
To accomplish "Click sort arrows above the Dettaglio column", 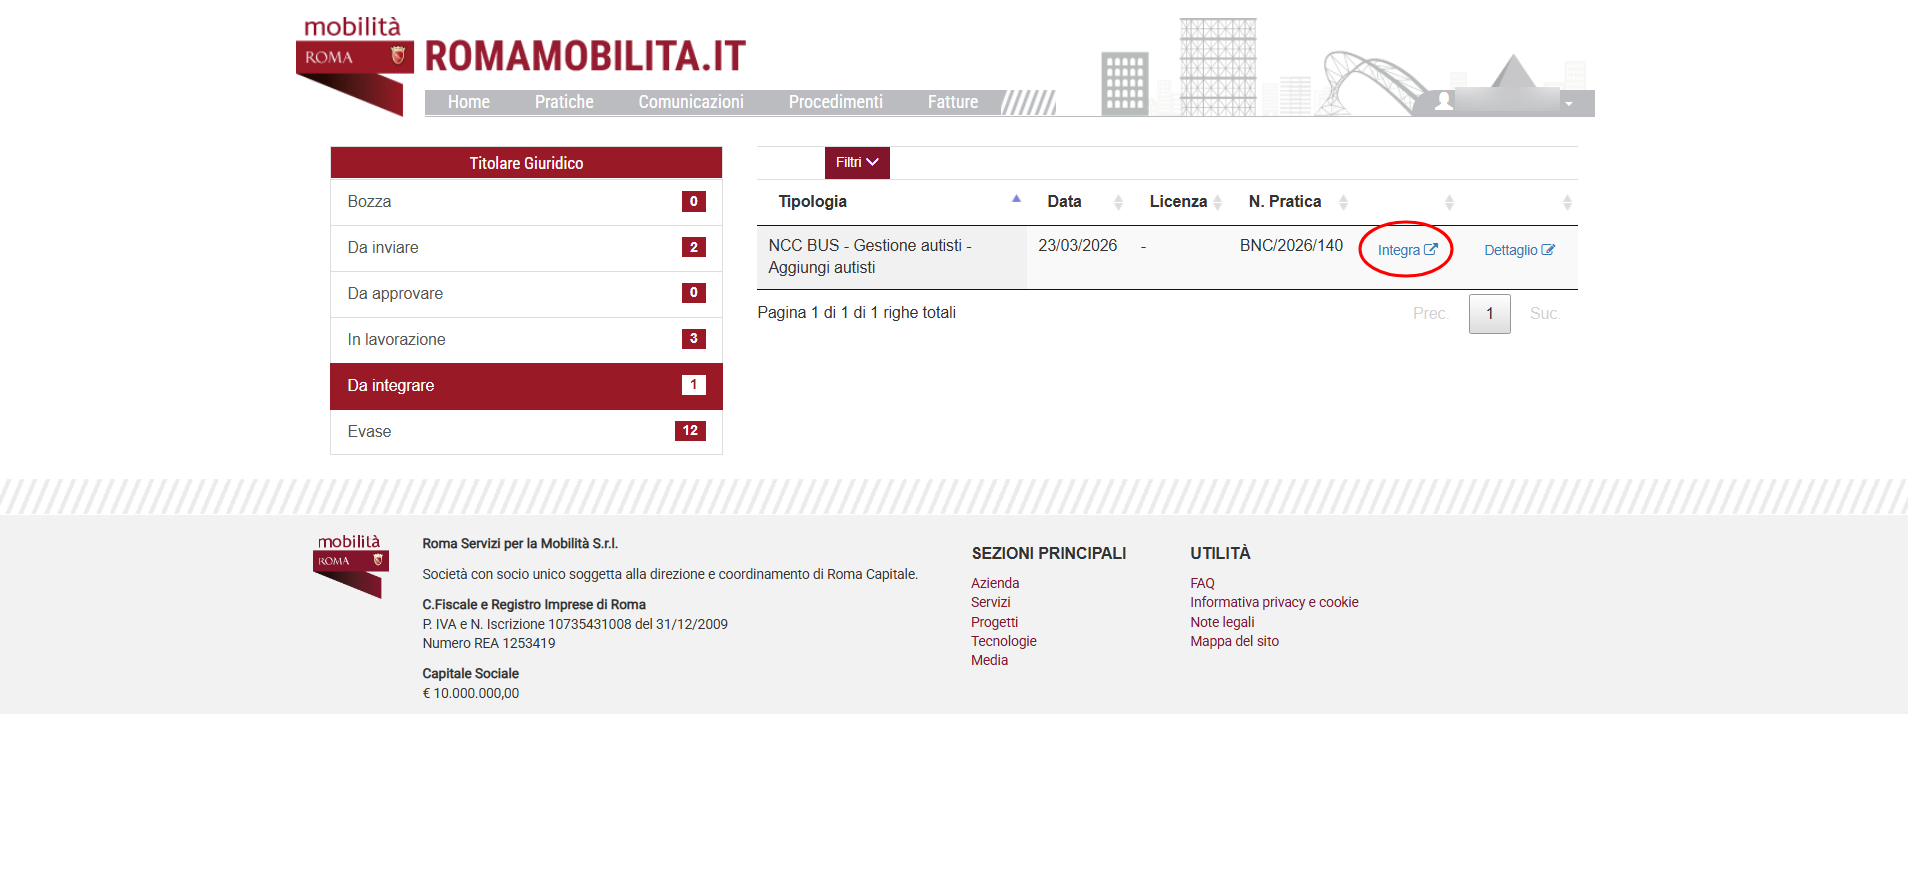I will coord(1567,202).
